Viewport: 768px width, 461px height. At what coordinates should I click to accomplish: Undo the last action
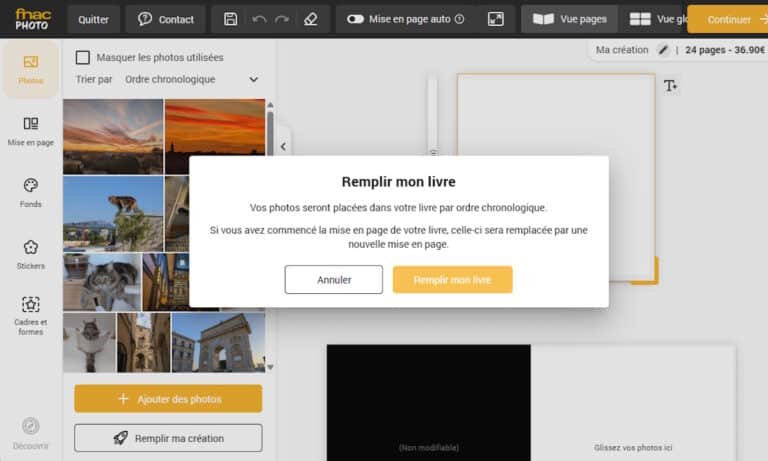pos(259,19)
